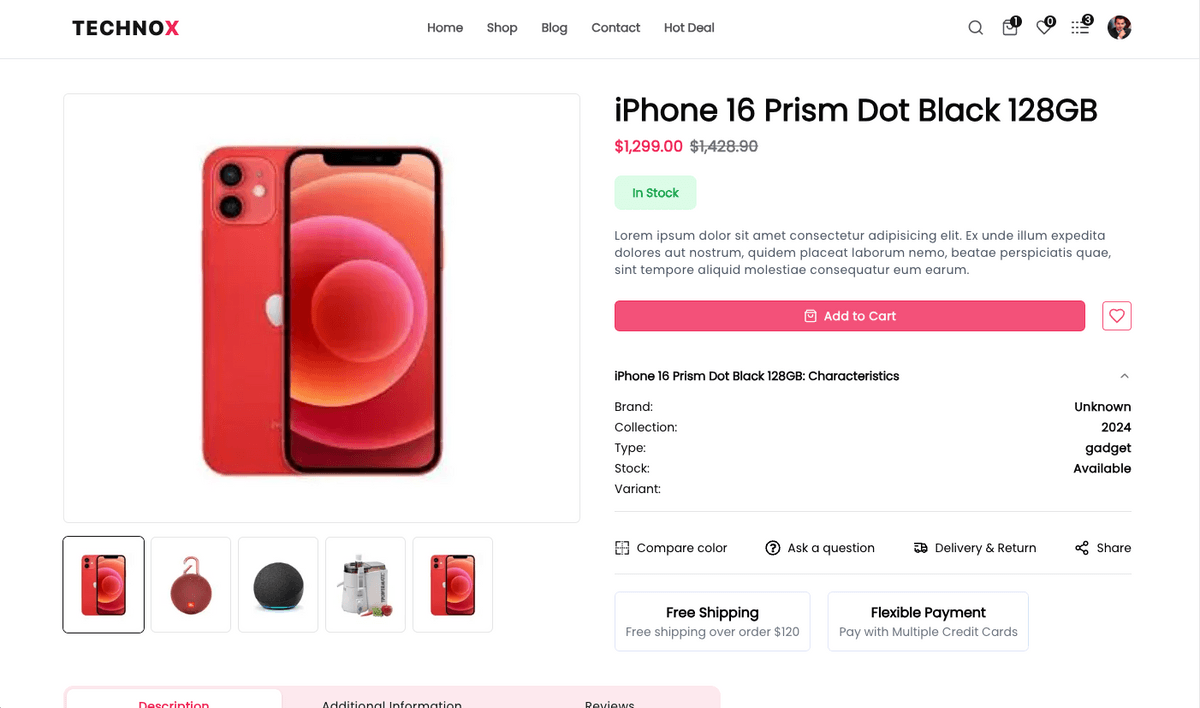Click the Compare color icon
Viewport: 1200px width, 708px height.
coord(622,547)
